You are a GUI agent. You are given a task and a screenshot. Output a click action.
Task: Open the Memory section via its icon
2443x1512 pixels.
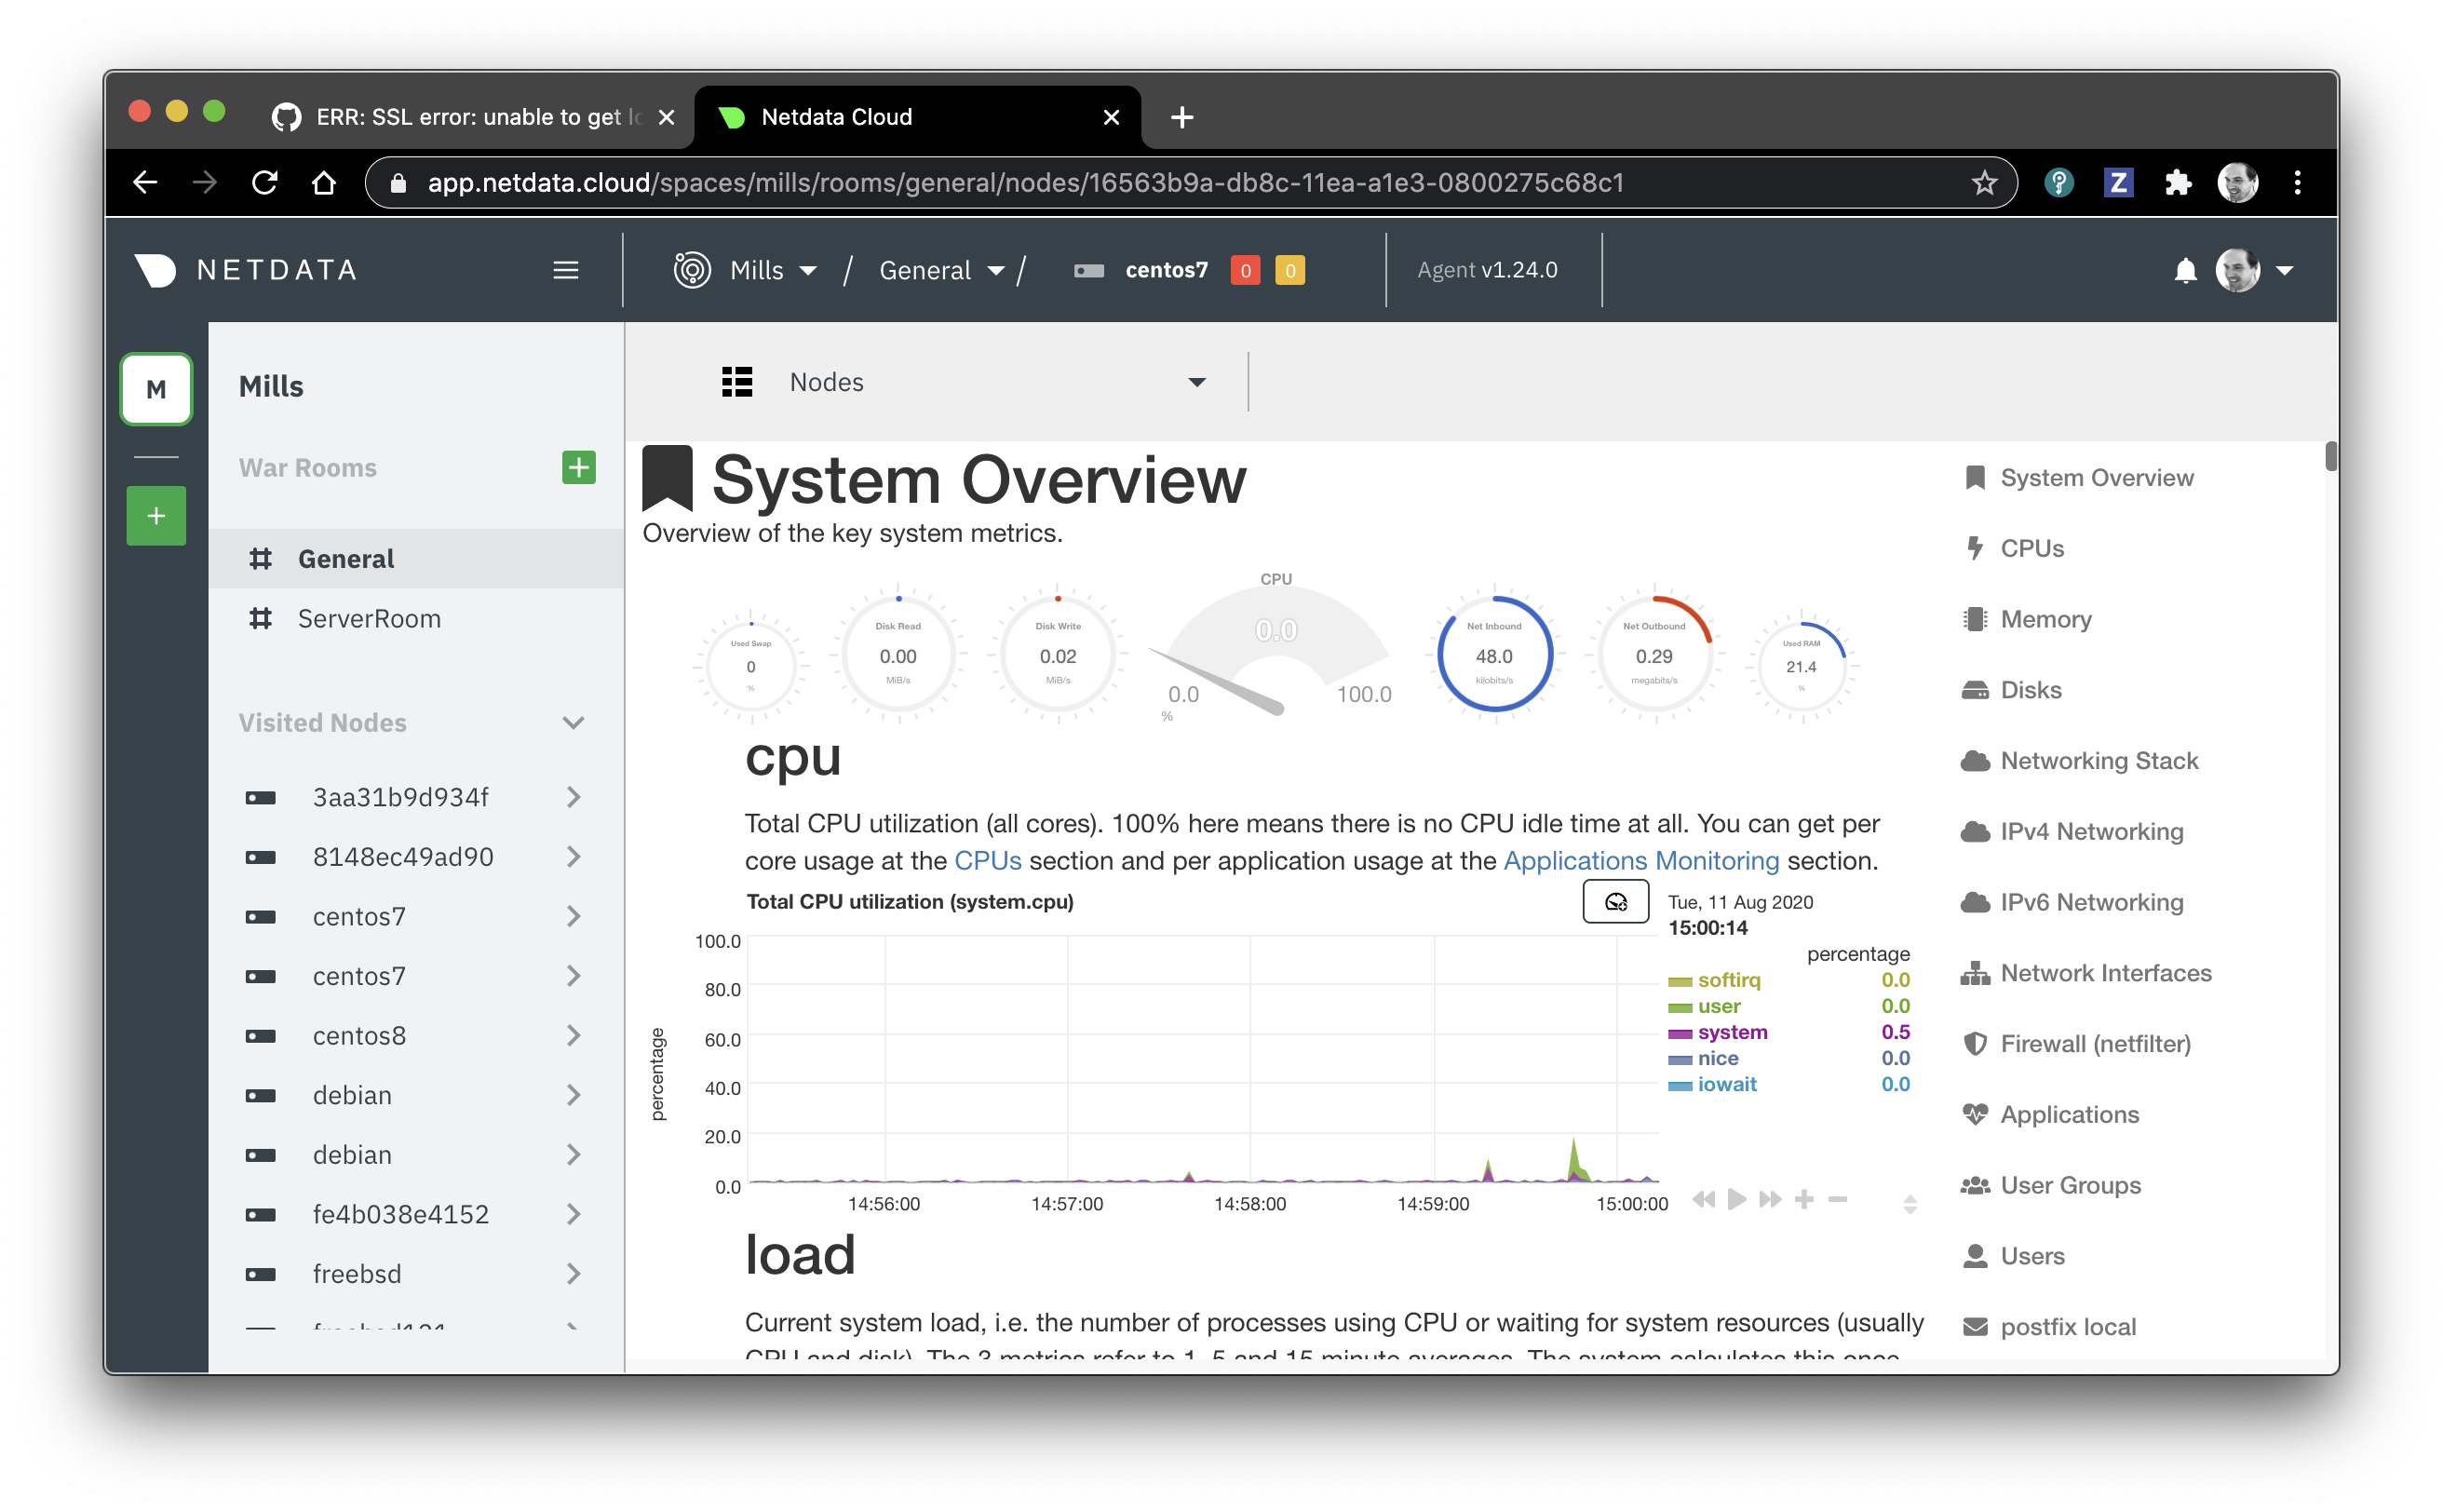pyautogui.click(x=1975, y=619)
